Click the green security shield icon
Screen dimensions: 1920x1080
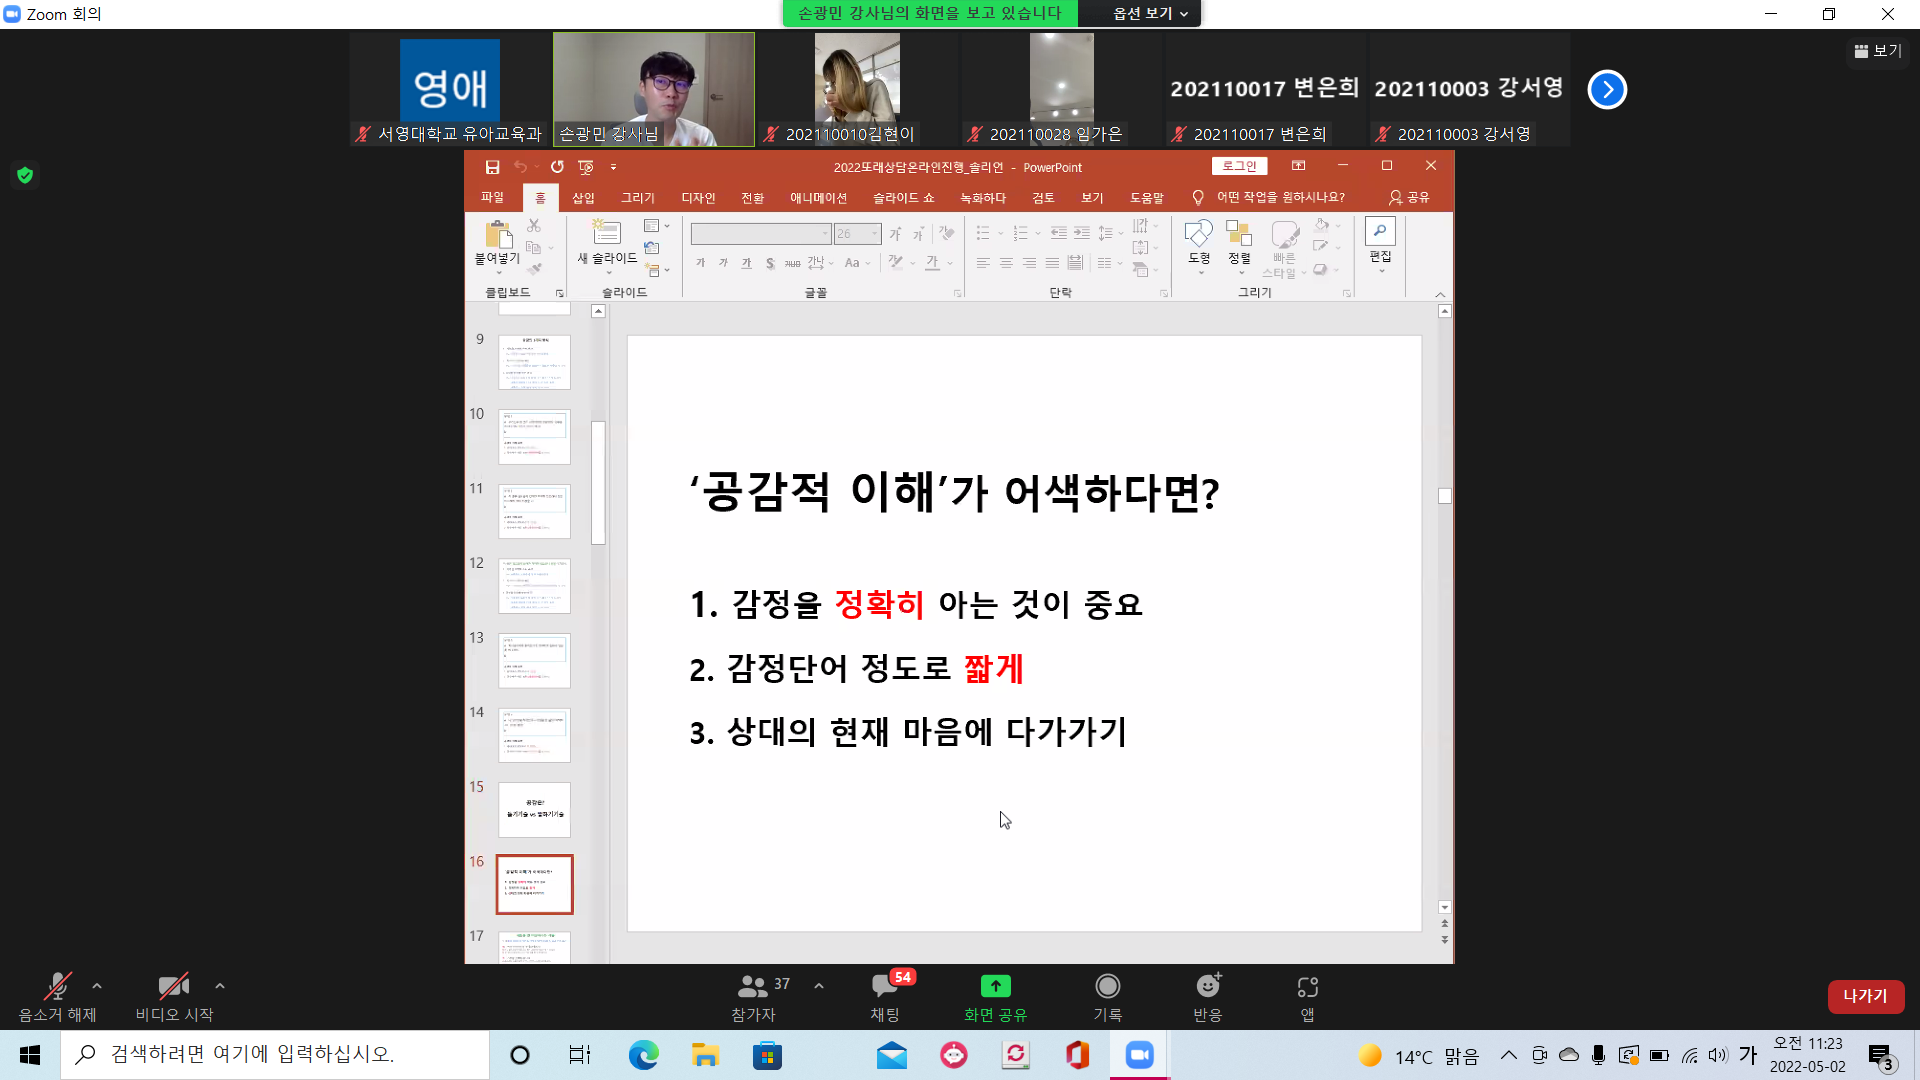point(25,175)
